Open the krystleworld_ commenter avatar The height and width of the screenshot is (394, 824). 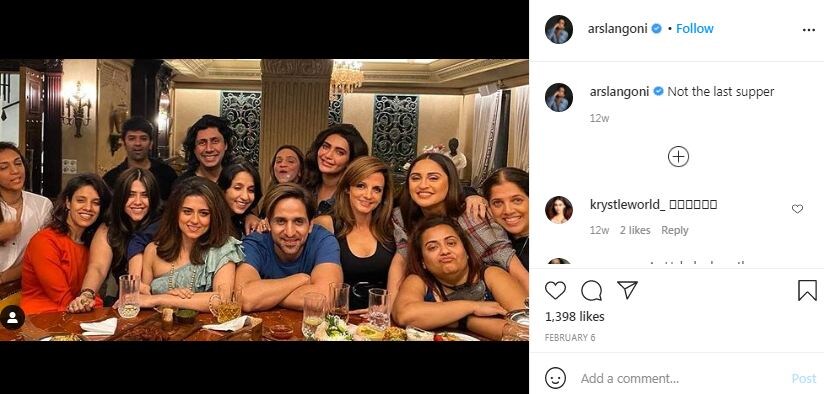(559, 210)
